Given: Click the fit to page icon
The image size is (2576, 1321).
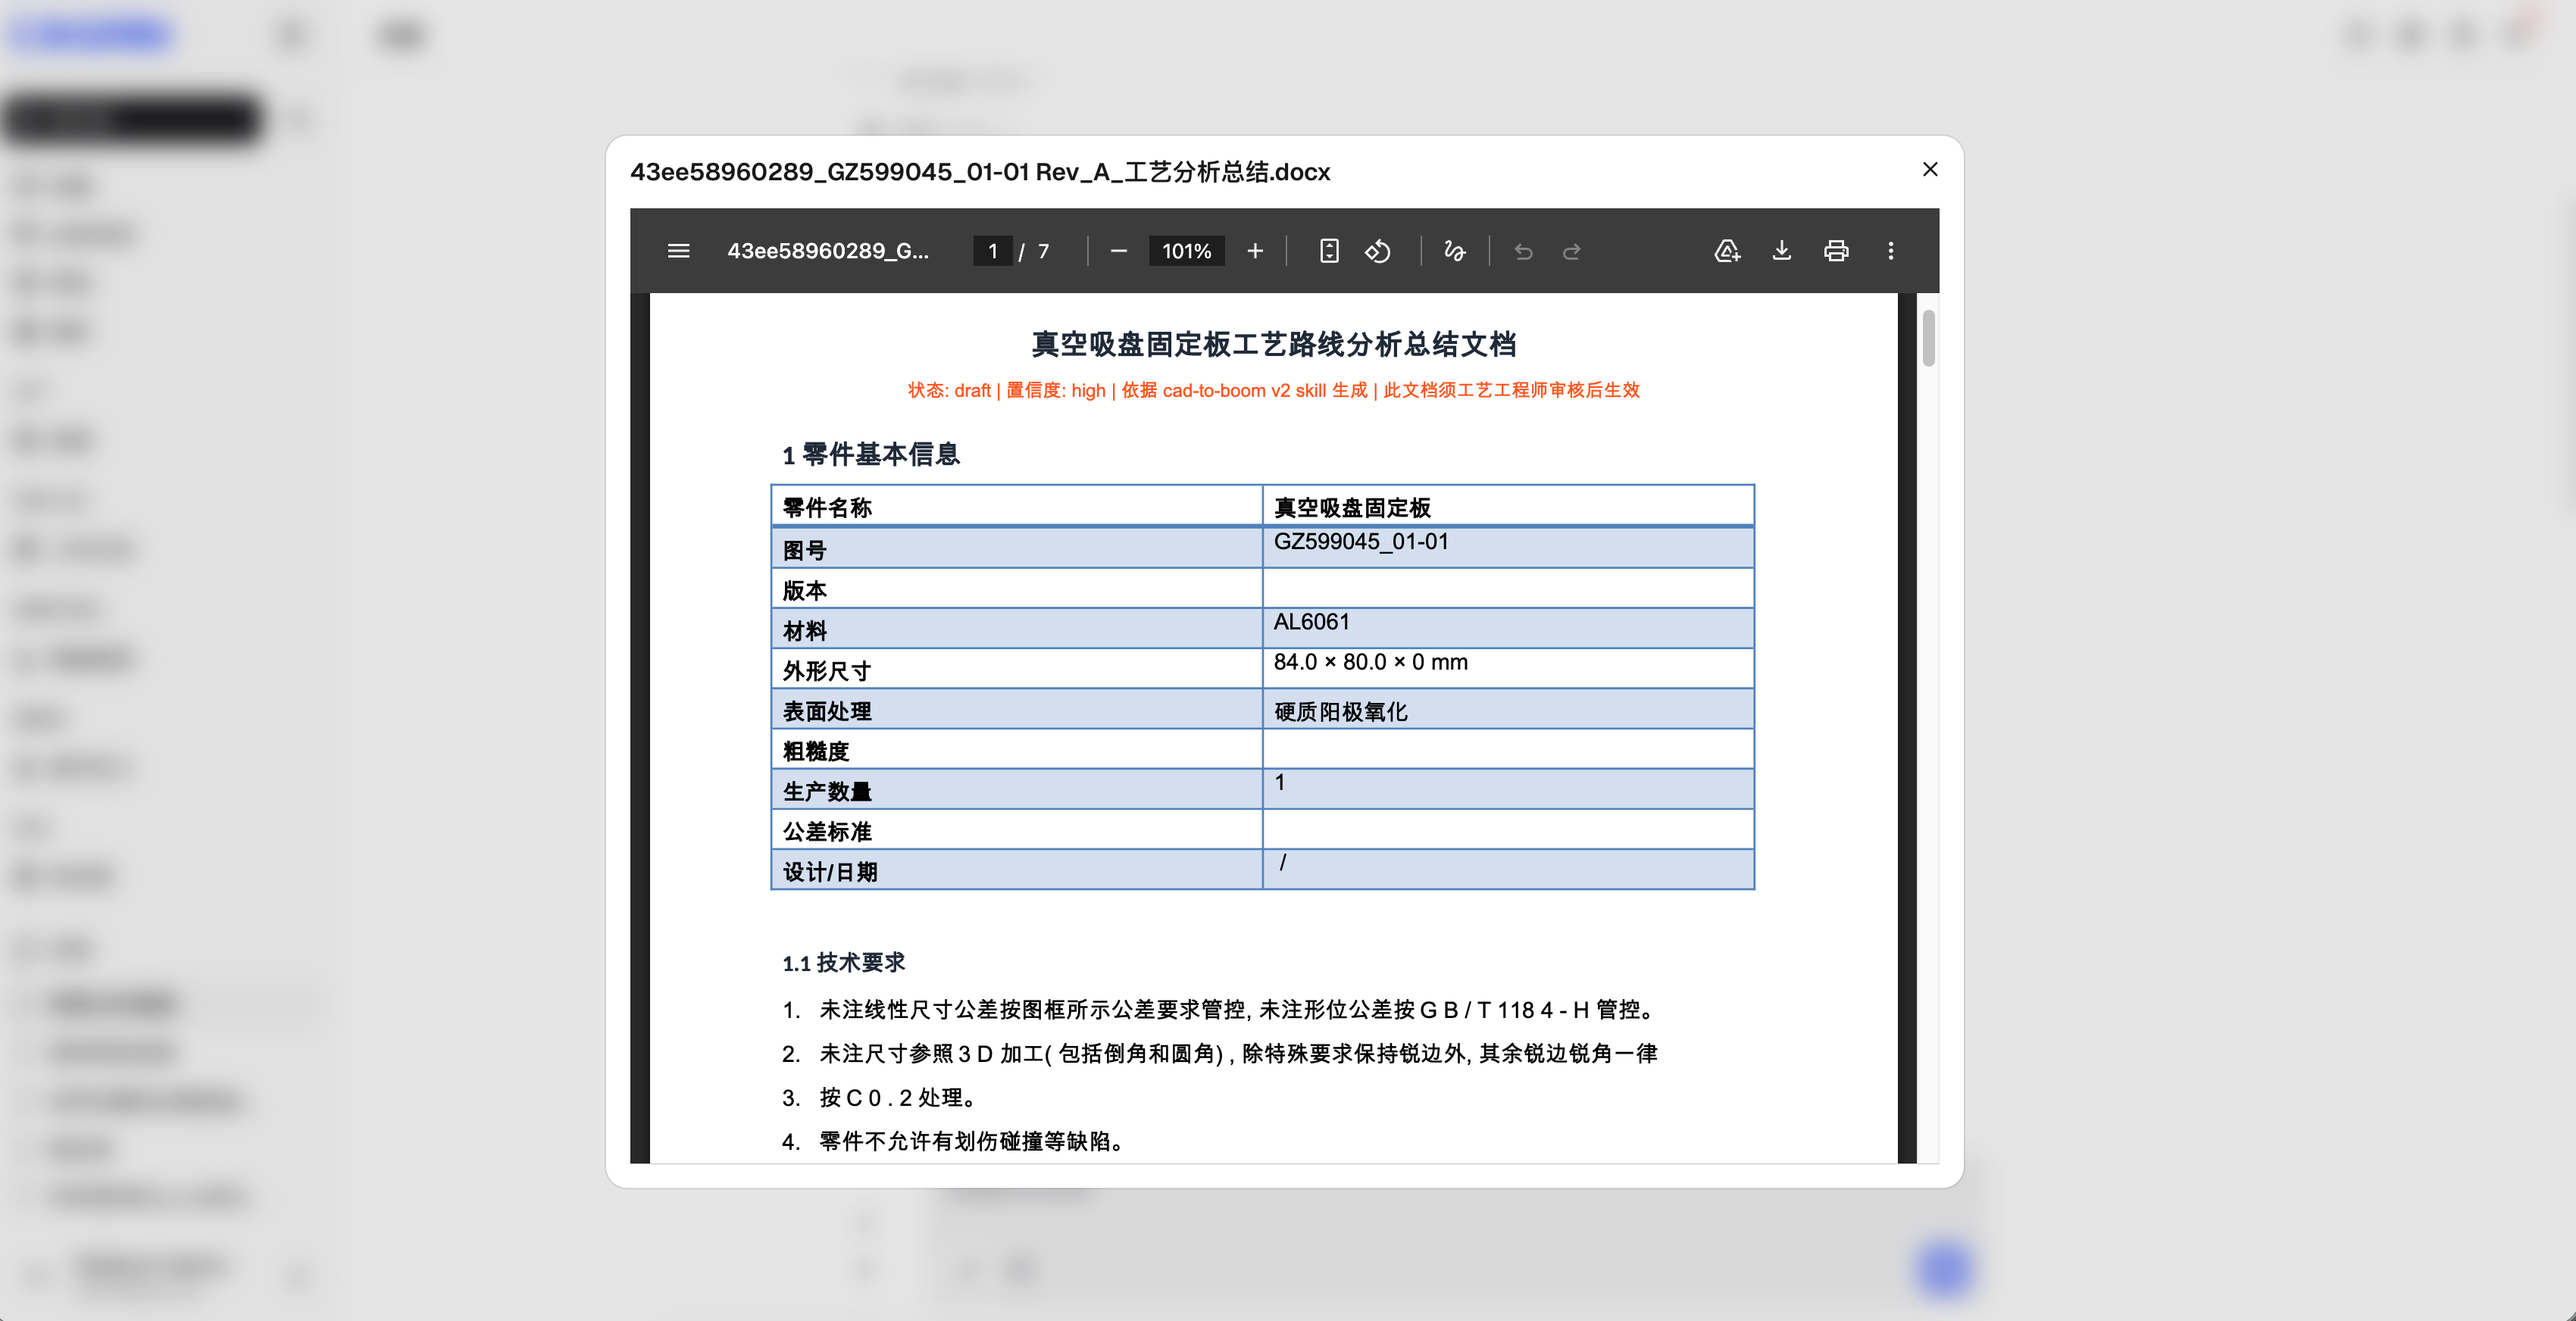Looking at the screenshot, I should (1329, 251).
